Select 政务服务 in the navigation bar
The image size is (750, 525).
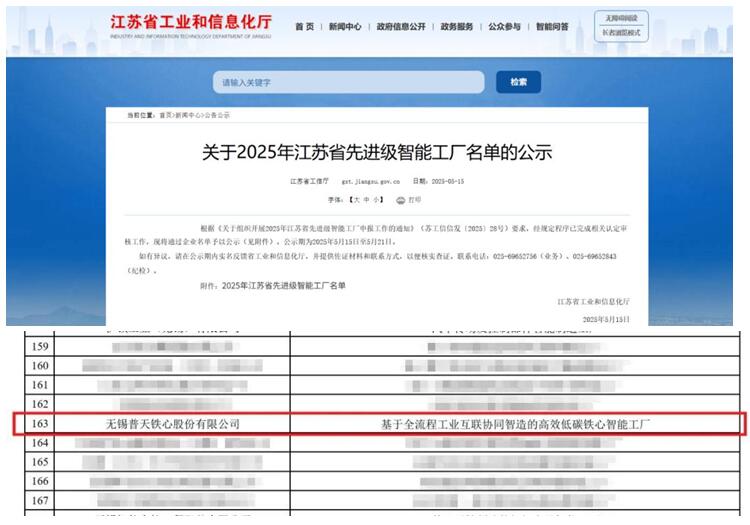(x=457, y=27)
